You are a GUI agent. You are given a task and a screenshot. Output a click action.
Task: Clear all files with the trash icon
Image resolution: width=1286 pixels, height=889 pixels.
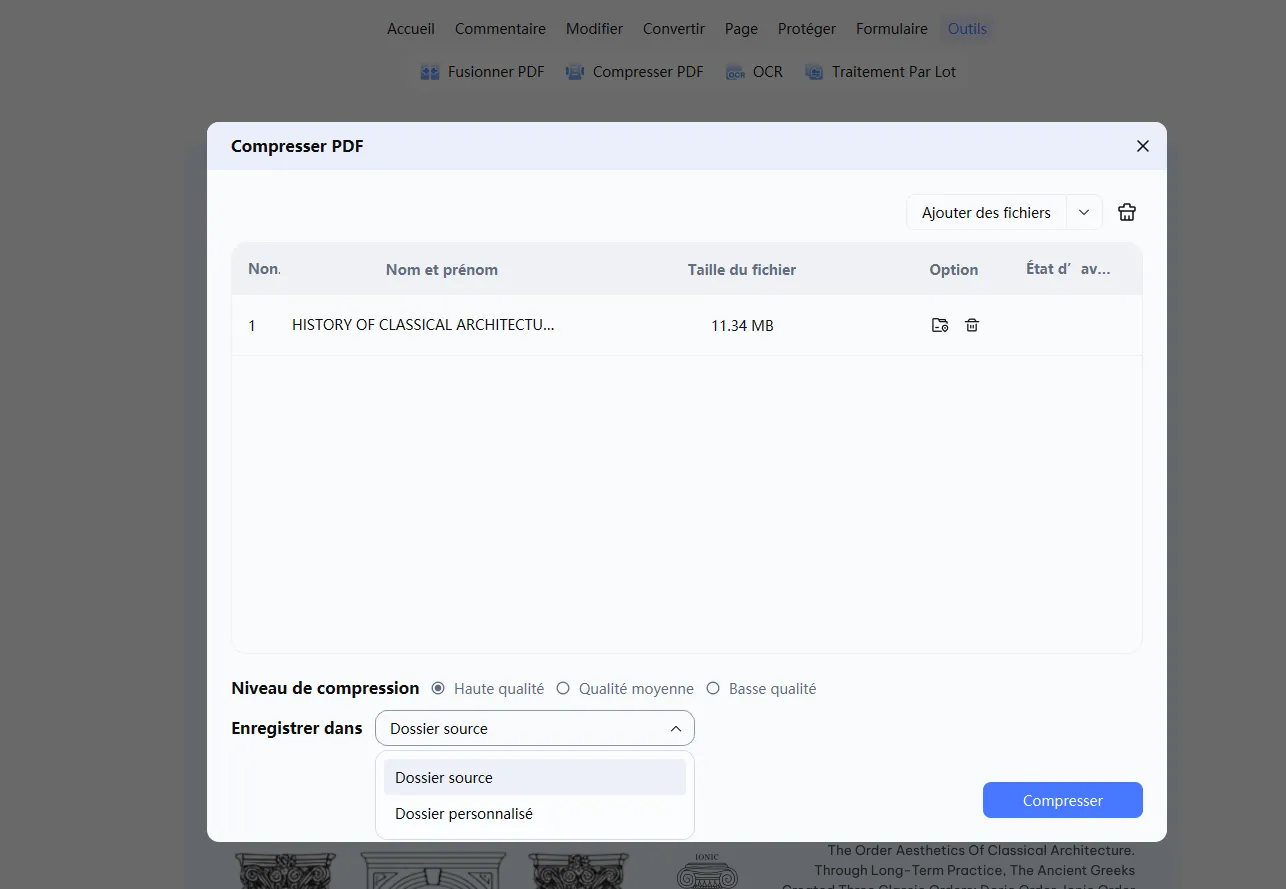[x=1127, y=212]
